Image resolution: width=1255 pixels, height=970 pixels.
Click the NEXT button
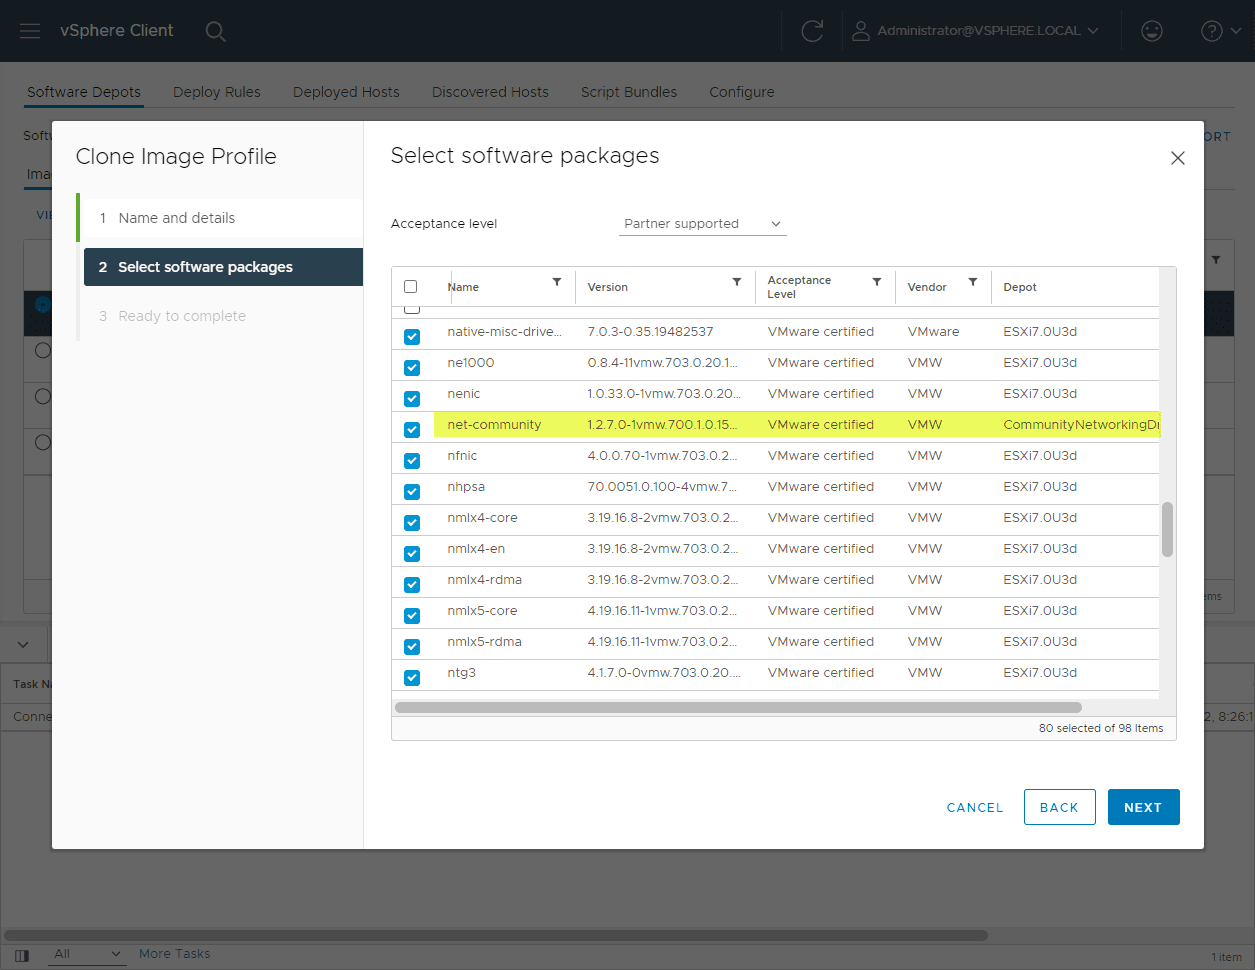point(1143,807)
